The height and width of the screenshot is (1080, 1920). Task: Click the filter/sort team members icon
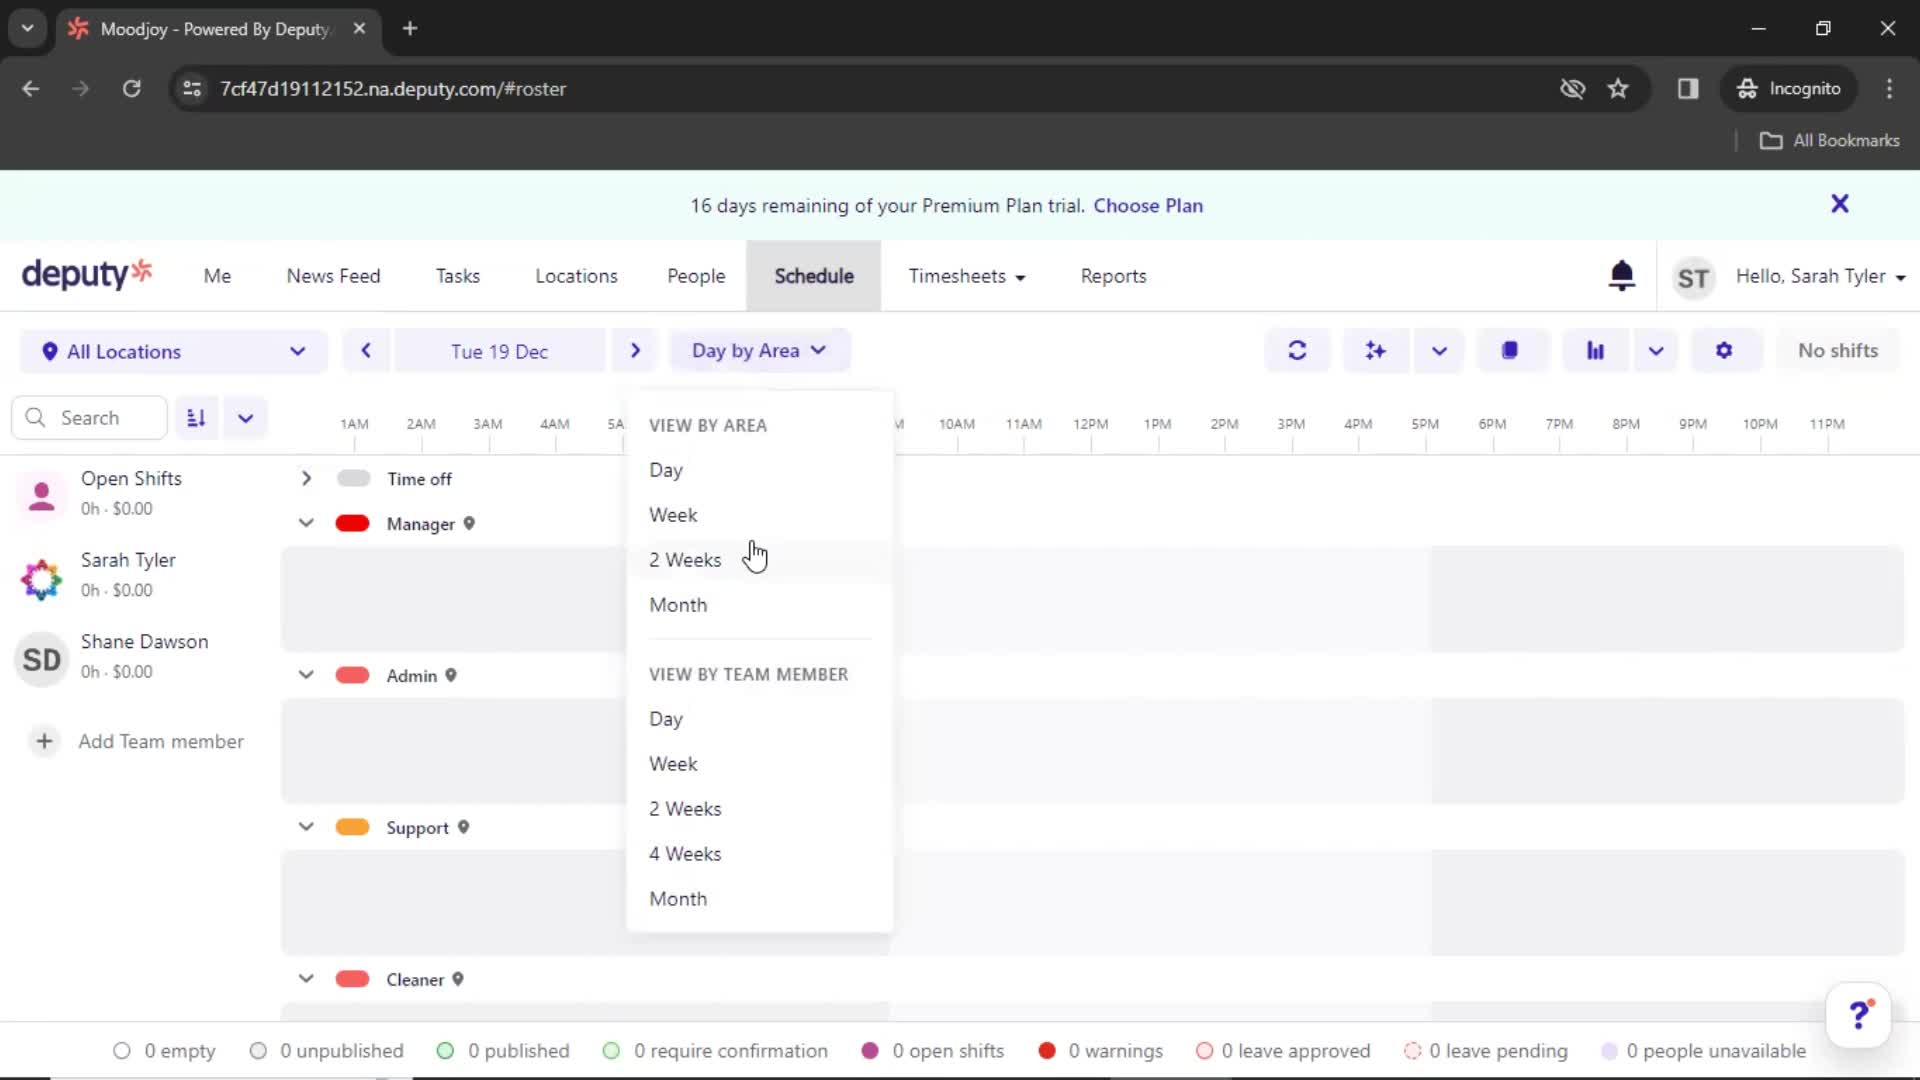click(194, 417)
